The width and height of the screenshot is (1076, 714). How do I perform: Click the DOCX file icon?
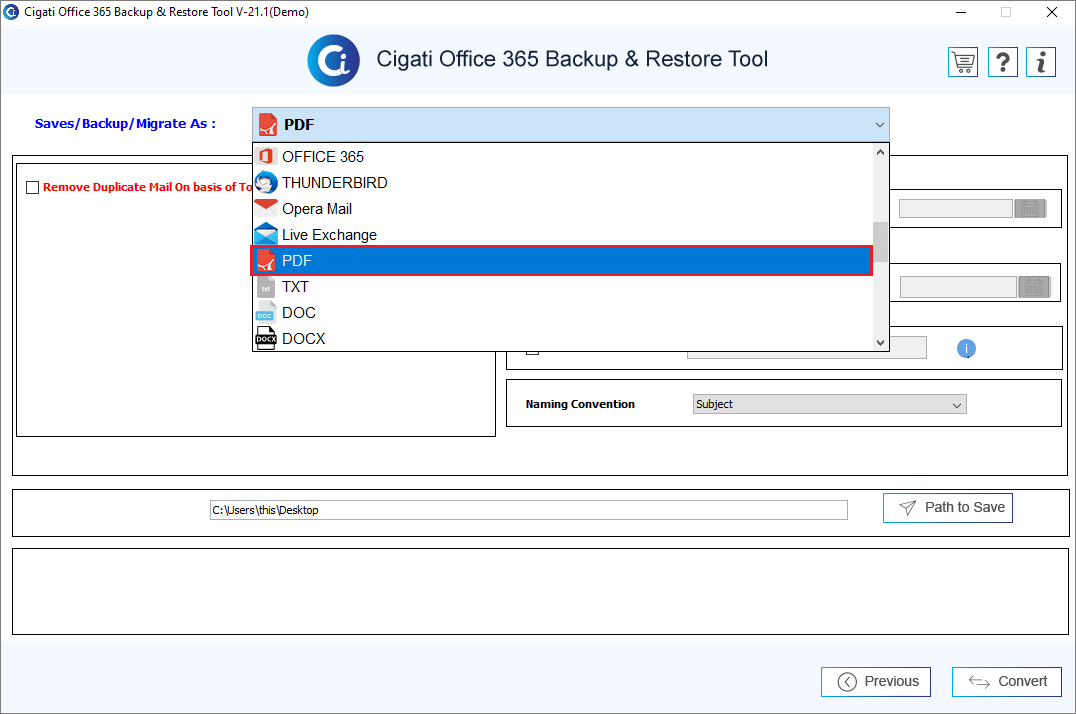(266, 338)
